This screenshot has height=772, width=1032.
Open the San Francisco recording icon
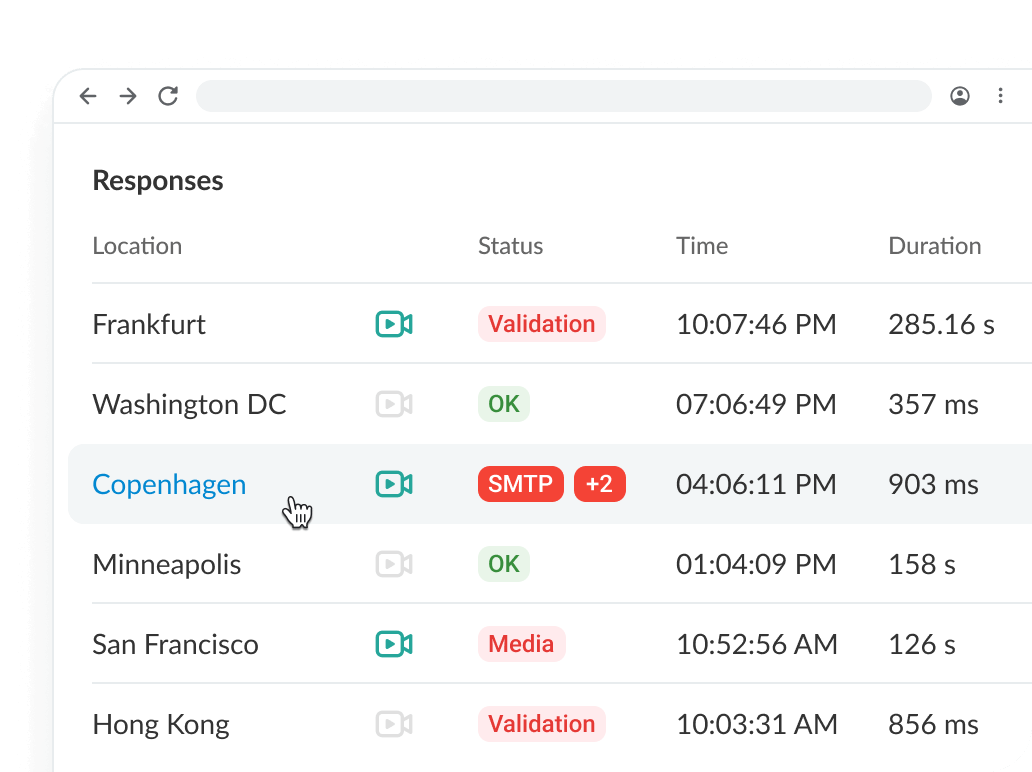point(394,644)
